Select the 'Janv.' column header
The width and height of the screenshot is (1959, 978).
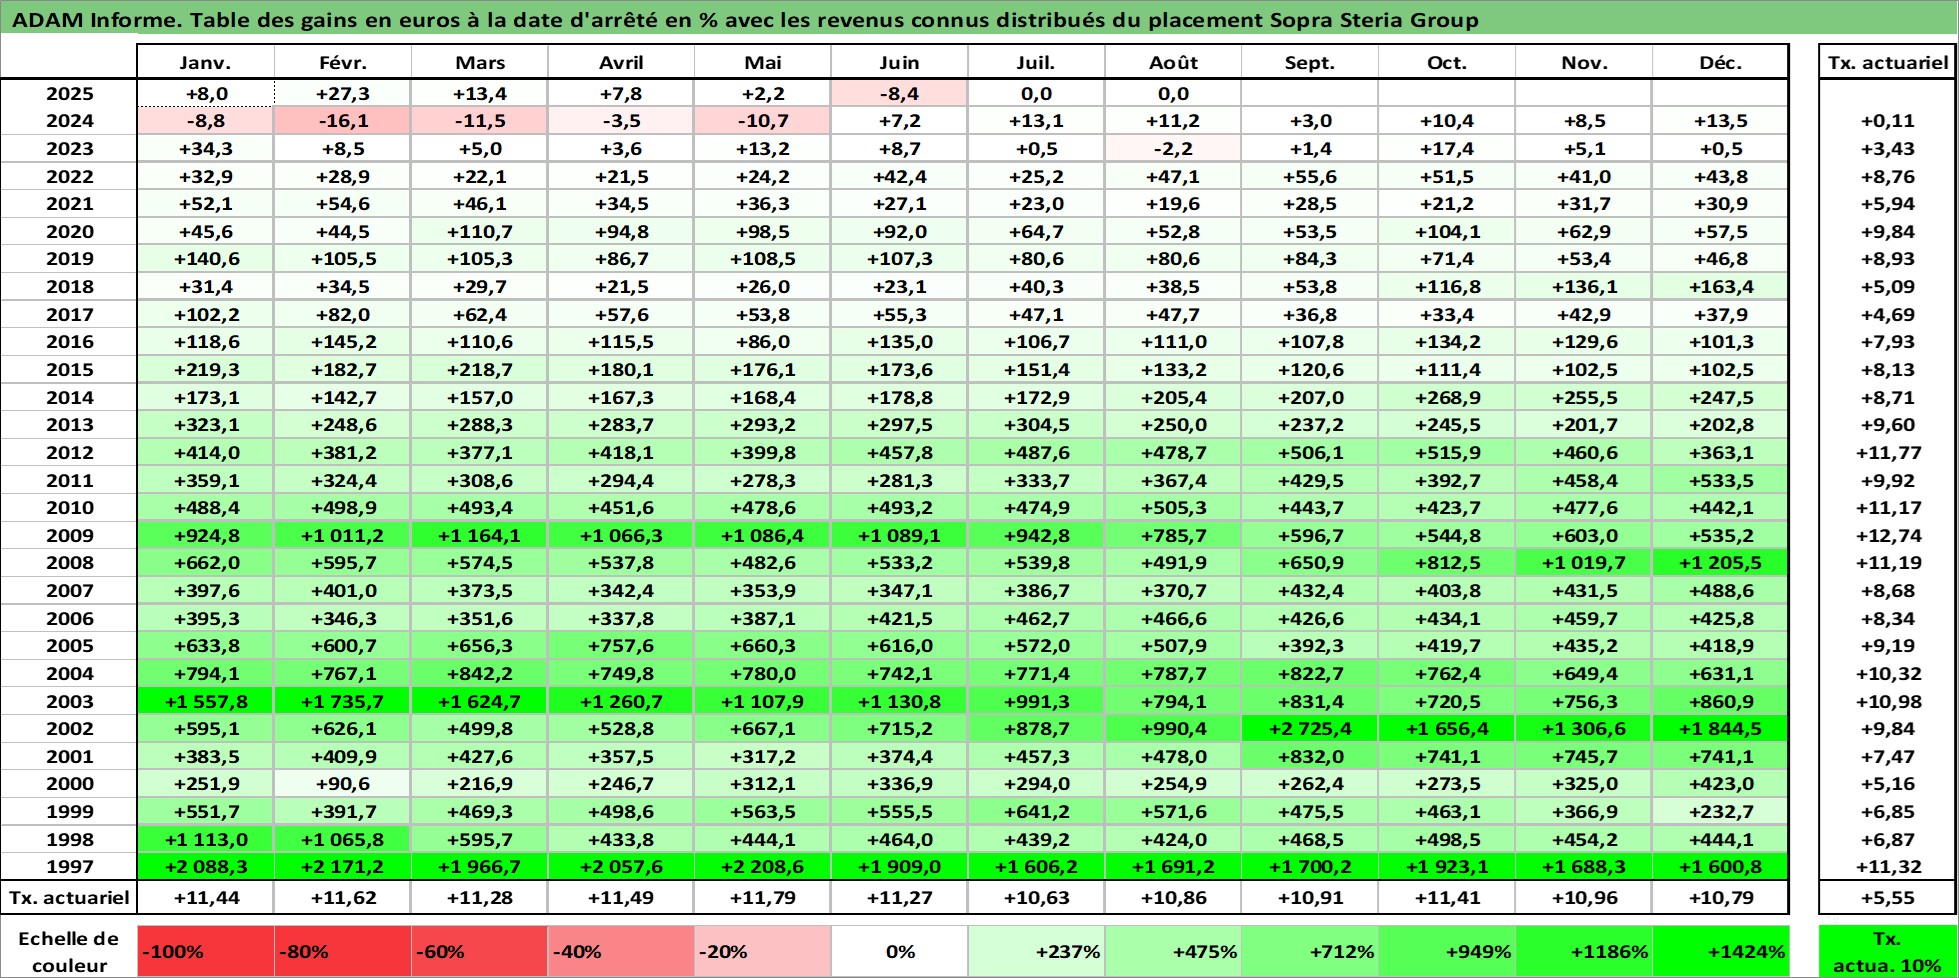[205, 62]
